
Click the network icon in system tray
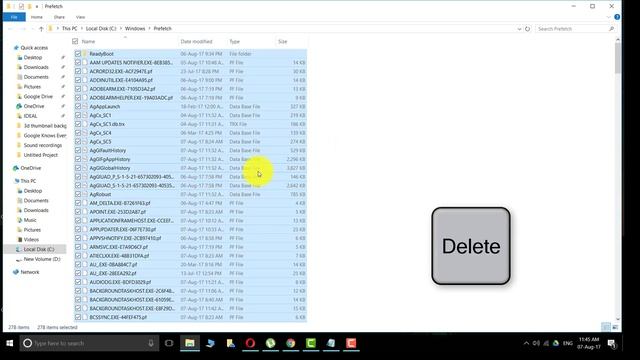click(x=546, y=343)
